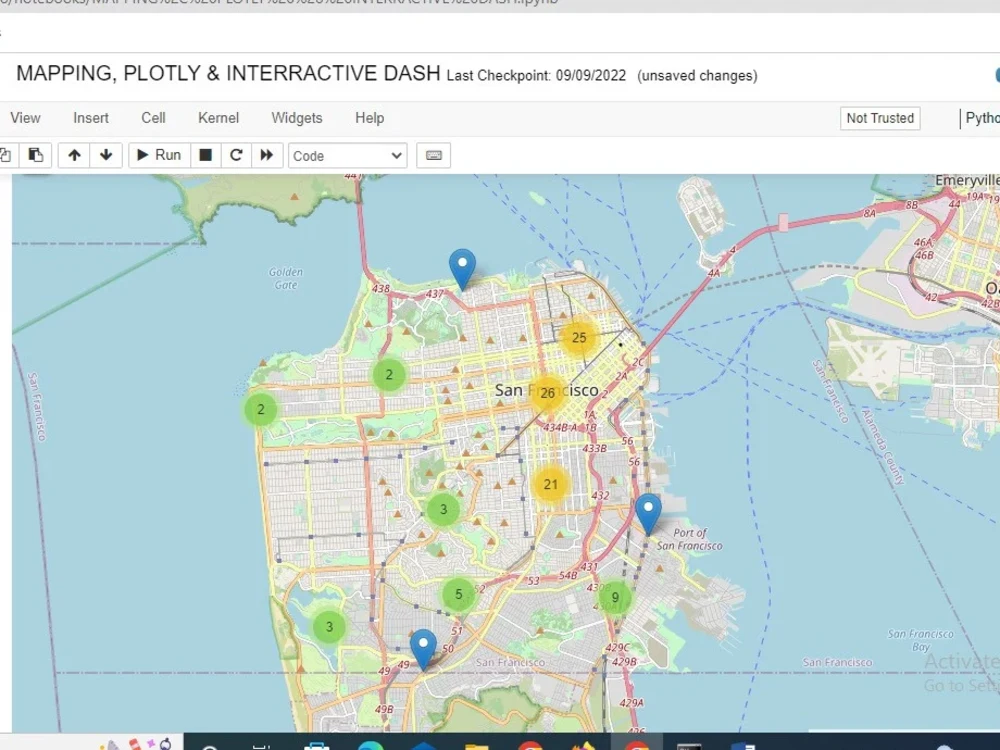Click the orange cluster marker labeled 25
The image size is (1000, 750).
(579, 338)
